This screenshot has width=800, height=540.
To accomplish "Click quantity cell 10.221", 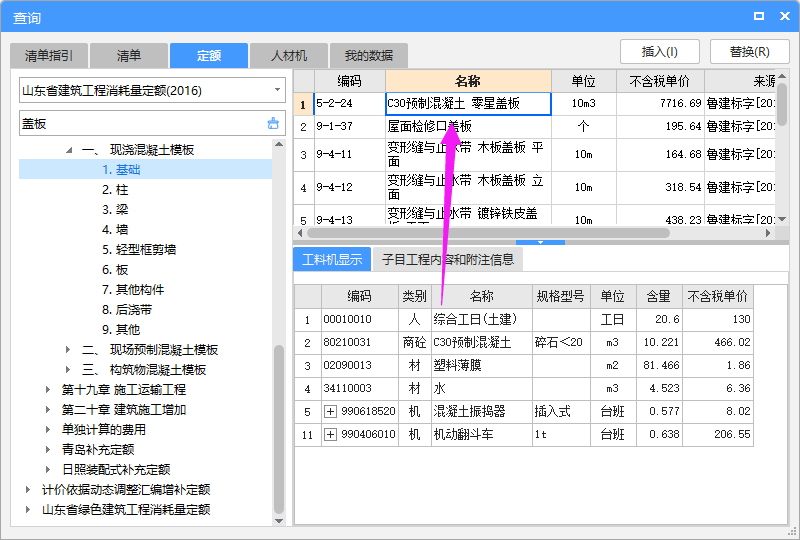I will coord(659,342).
